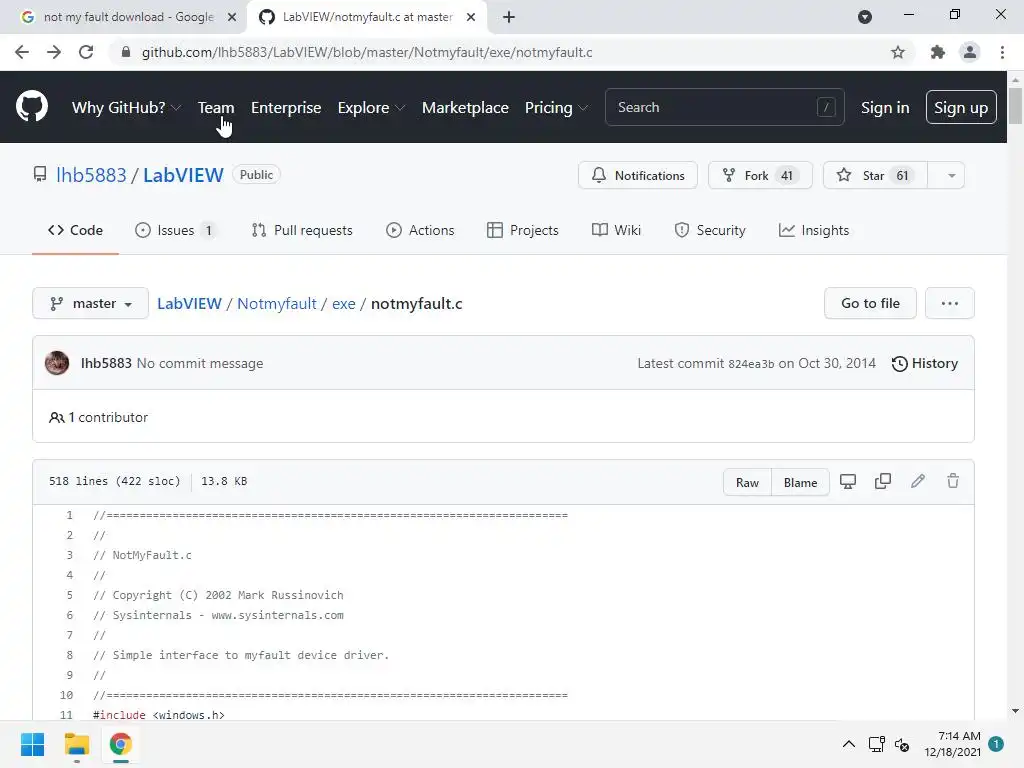The width and height of the screenshot is (1024, 768).
Task: Close the LabVIEW/notmyfault.c tab
Action: pos(471,17)
